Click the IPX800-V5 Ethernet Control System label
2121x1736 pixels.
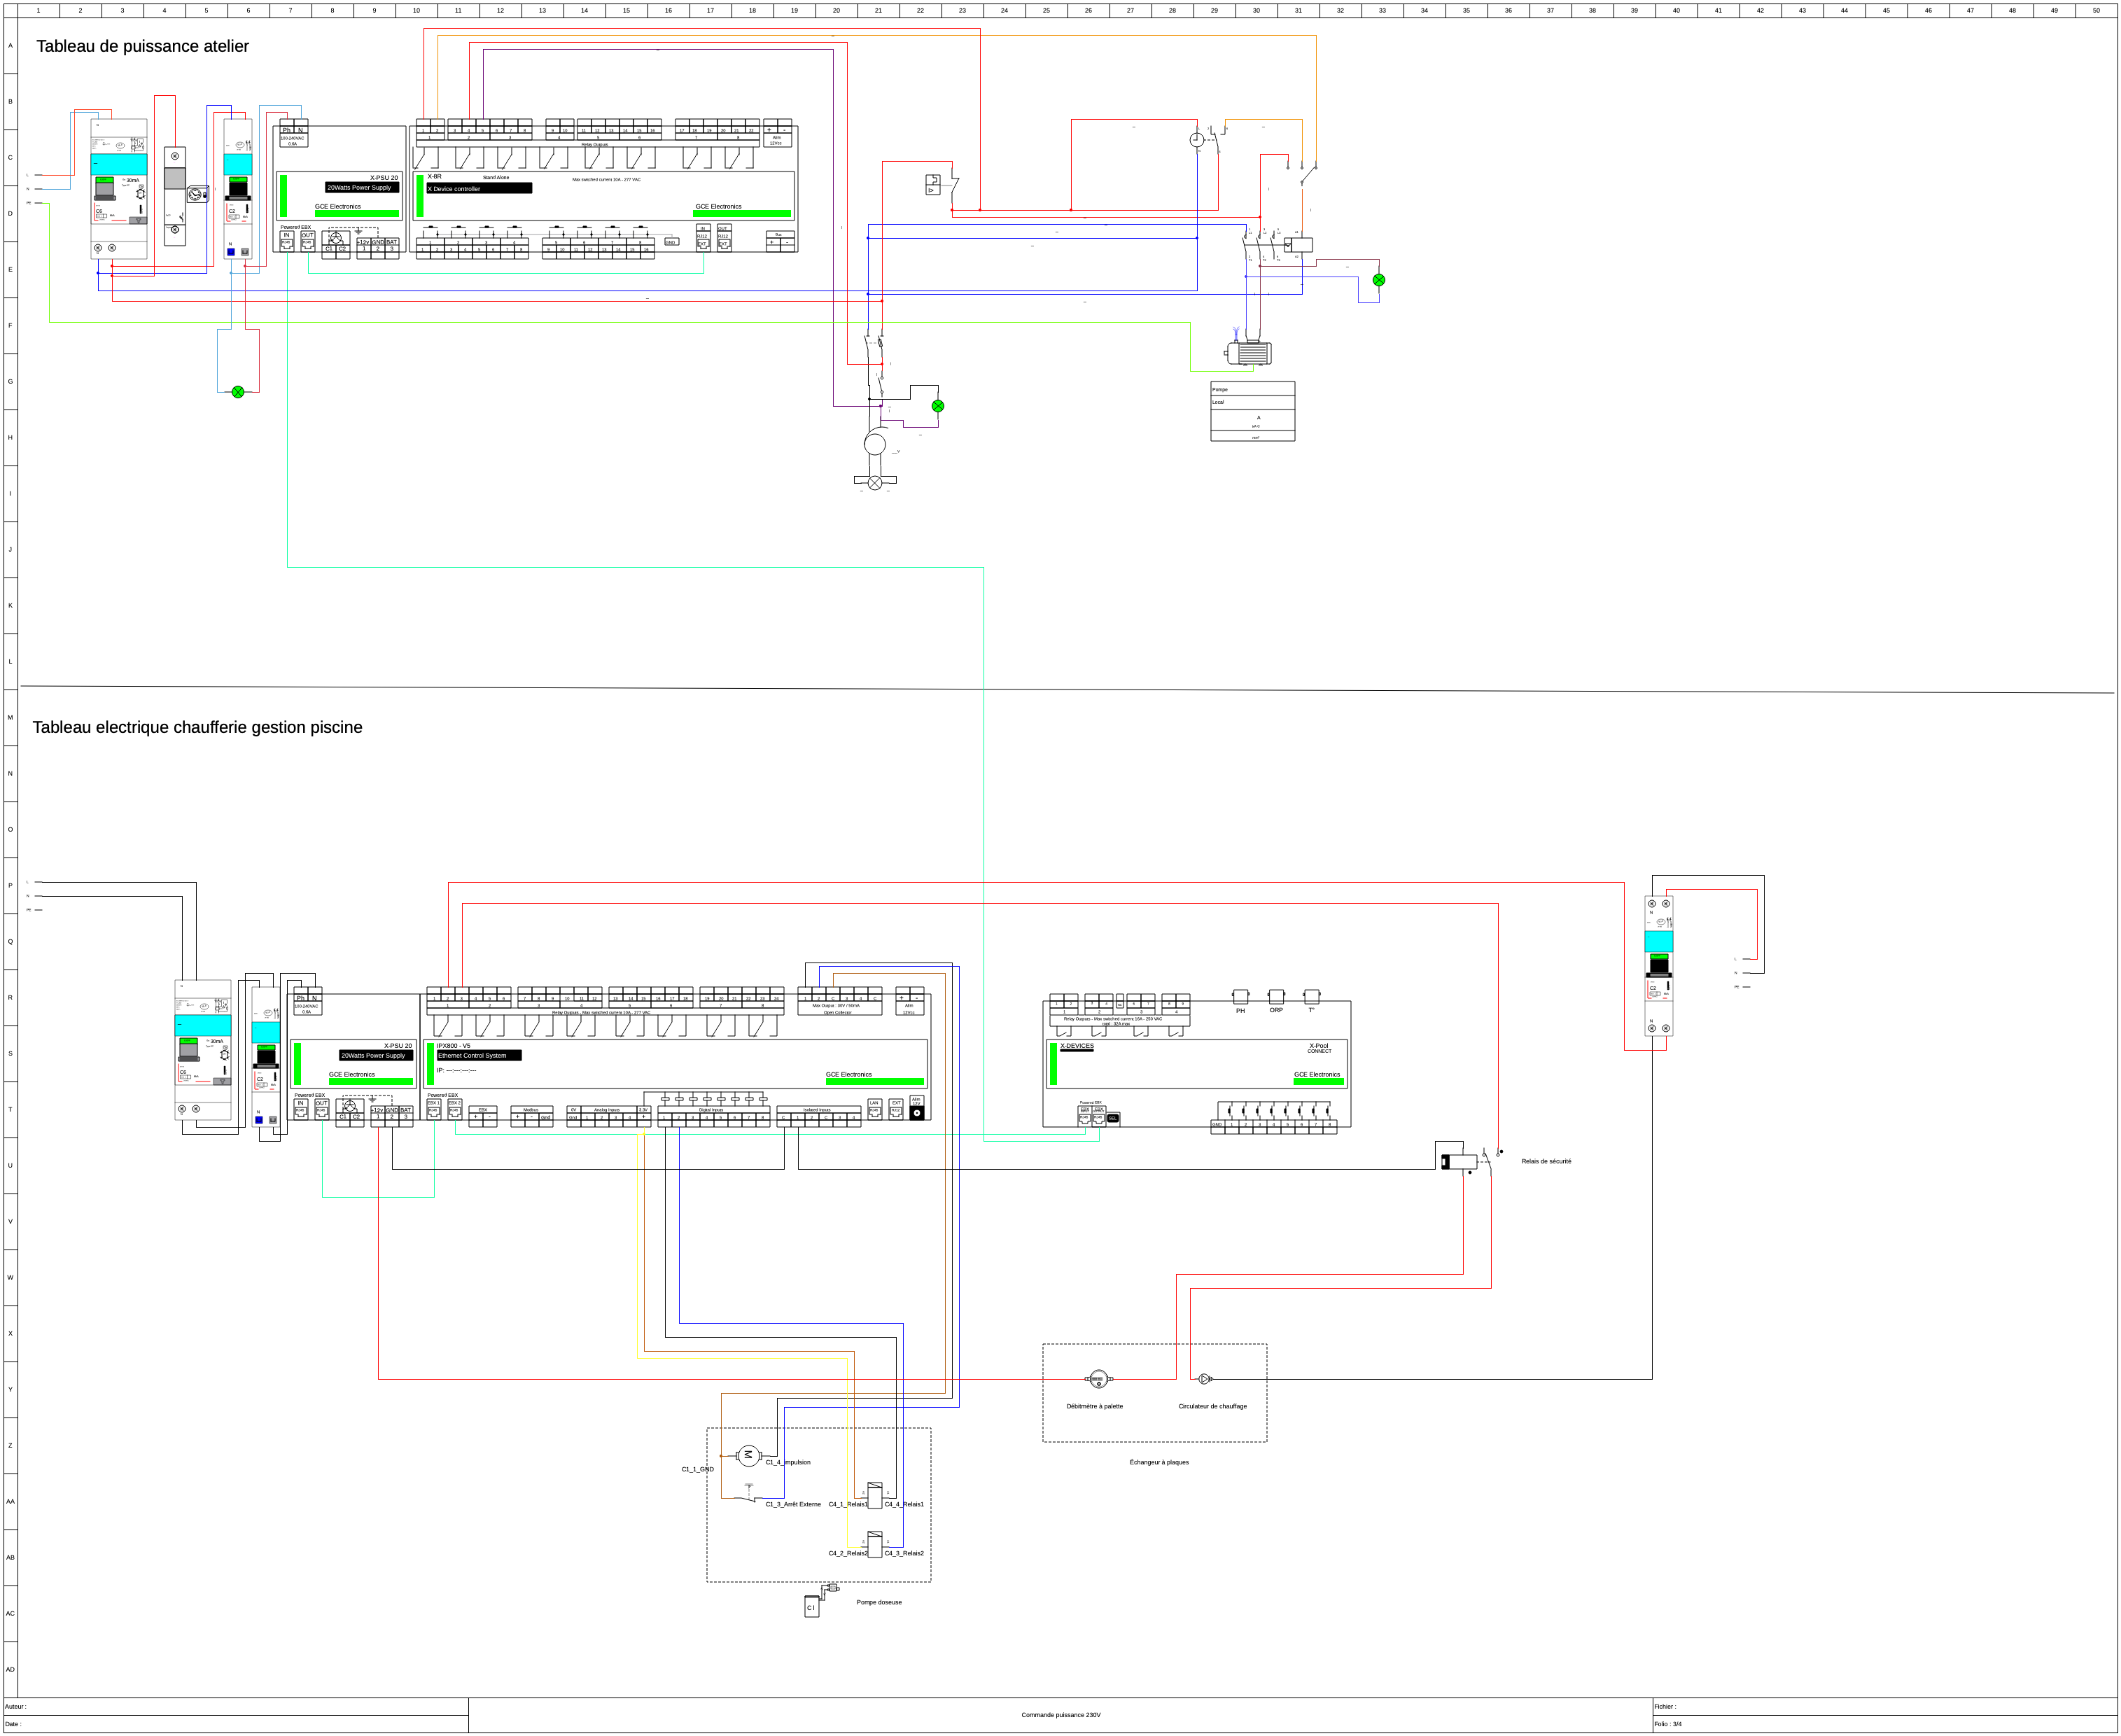[x=478, y=1055]
